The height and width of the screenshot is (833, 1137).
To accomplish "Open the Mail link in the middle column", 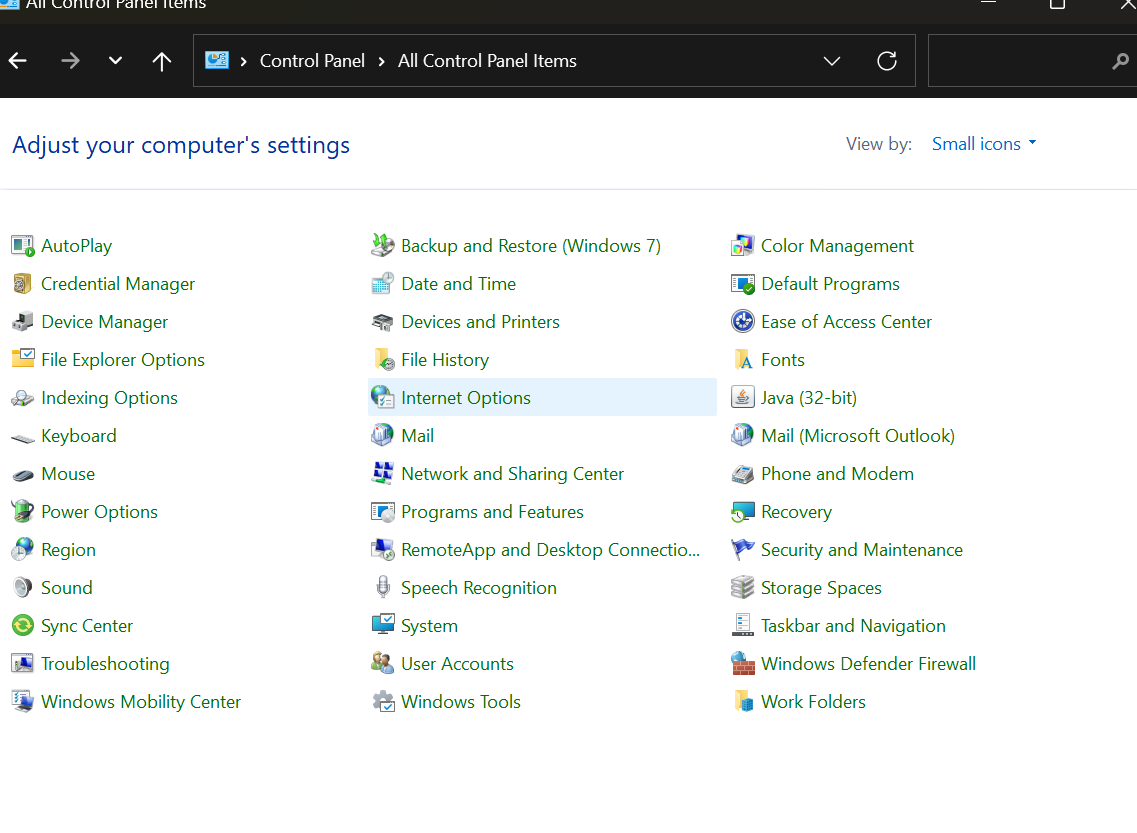I will (x=418, y=436).
